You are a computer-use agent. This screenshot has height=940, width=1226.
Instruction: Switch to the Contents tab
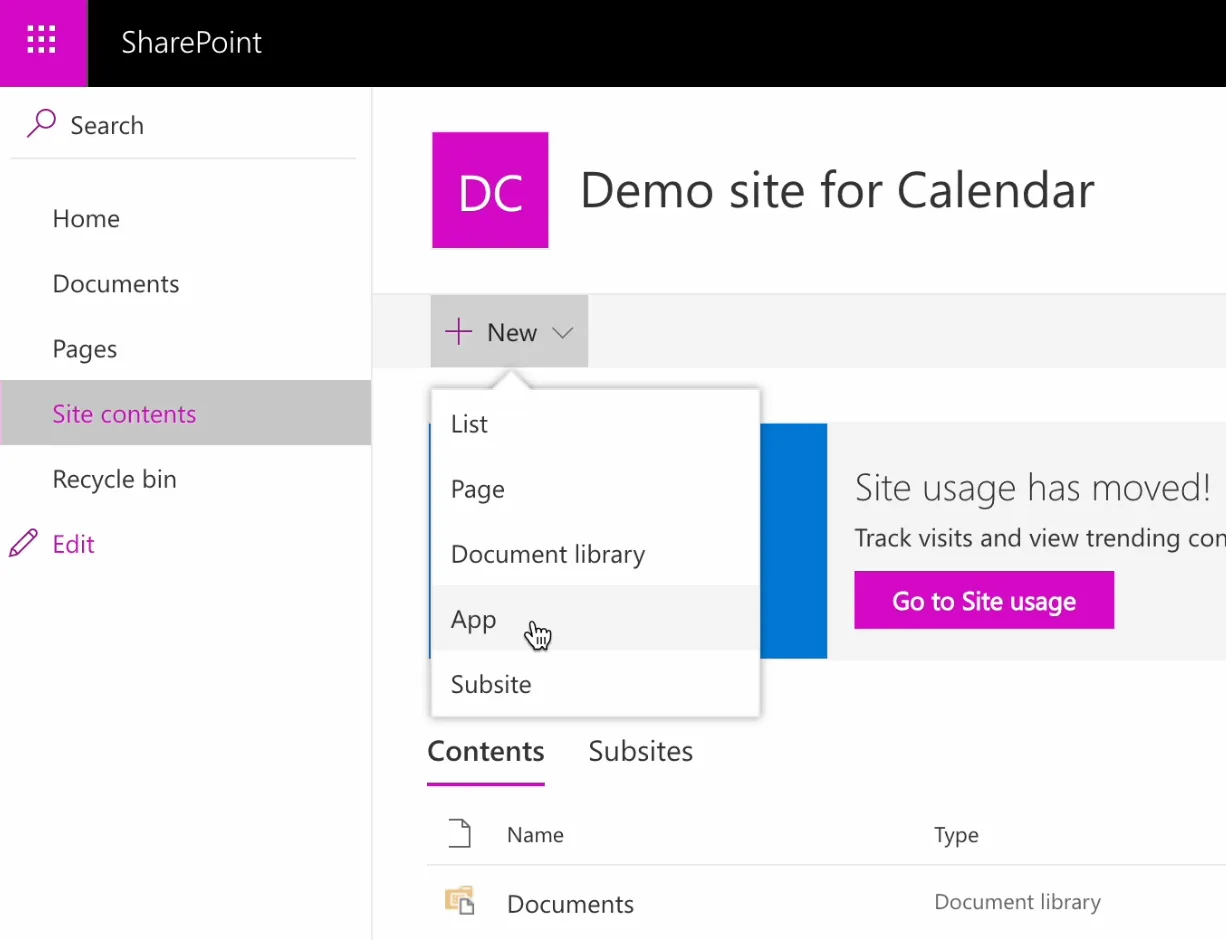pyautogui.click(x=486, y=752)
